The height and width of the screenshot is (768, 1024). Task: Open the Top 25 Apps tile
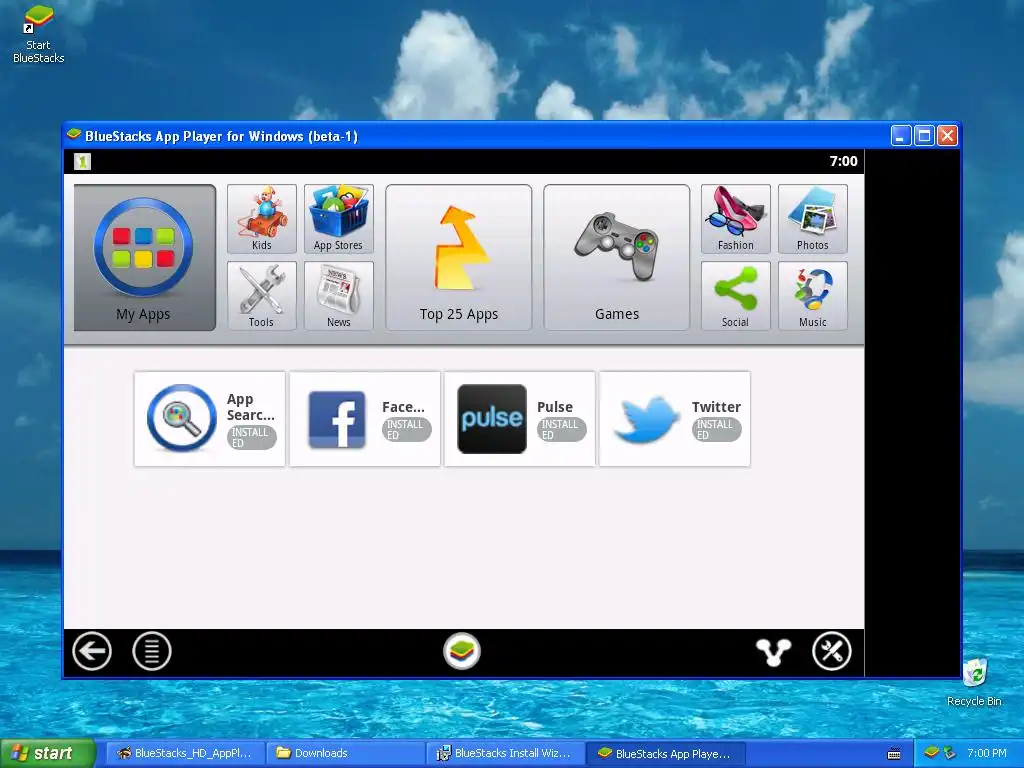458,257
